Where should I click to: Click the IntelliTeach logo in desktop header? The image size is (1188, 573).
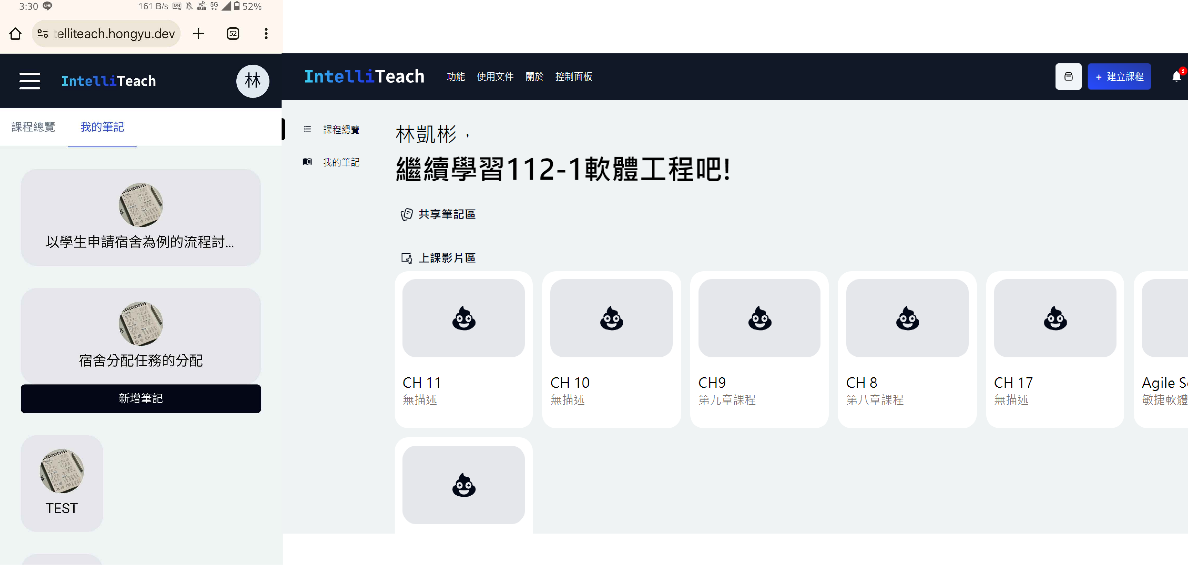click(x=364, y=76)
